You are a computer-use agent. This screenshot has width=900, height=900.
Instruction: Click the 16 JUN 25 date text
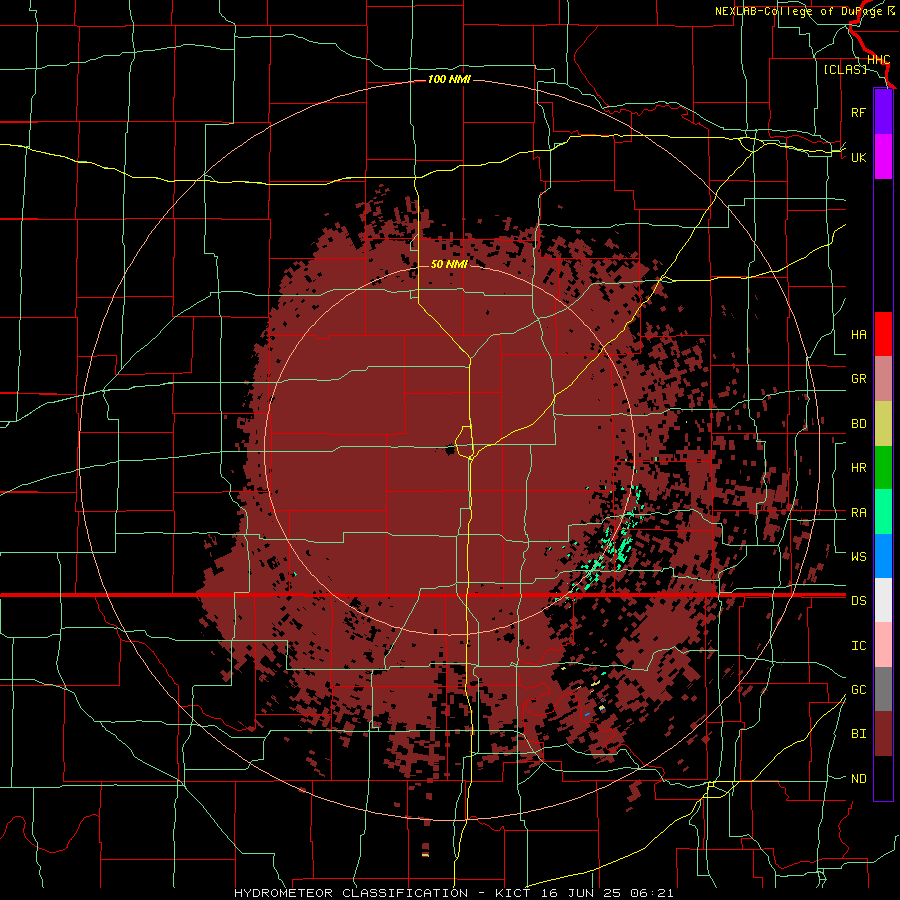pos(581,893)
